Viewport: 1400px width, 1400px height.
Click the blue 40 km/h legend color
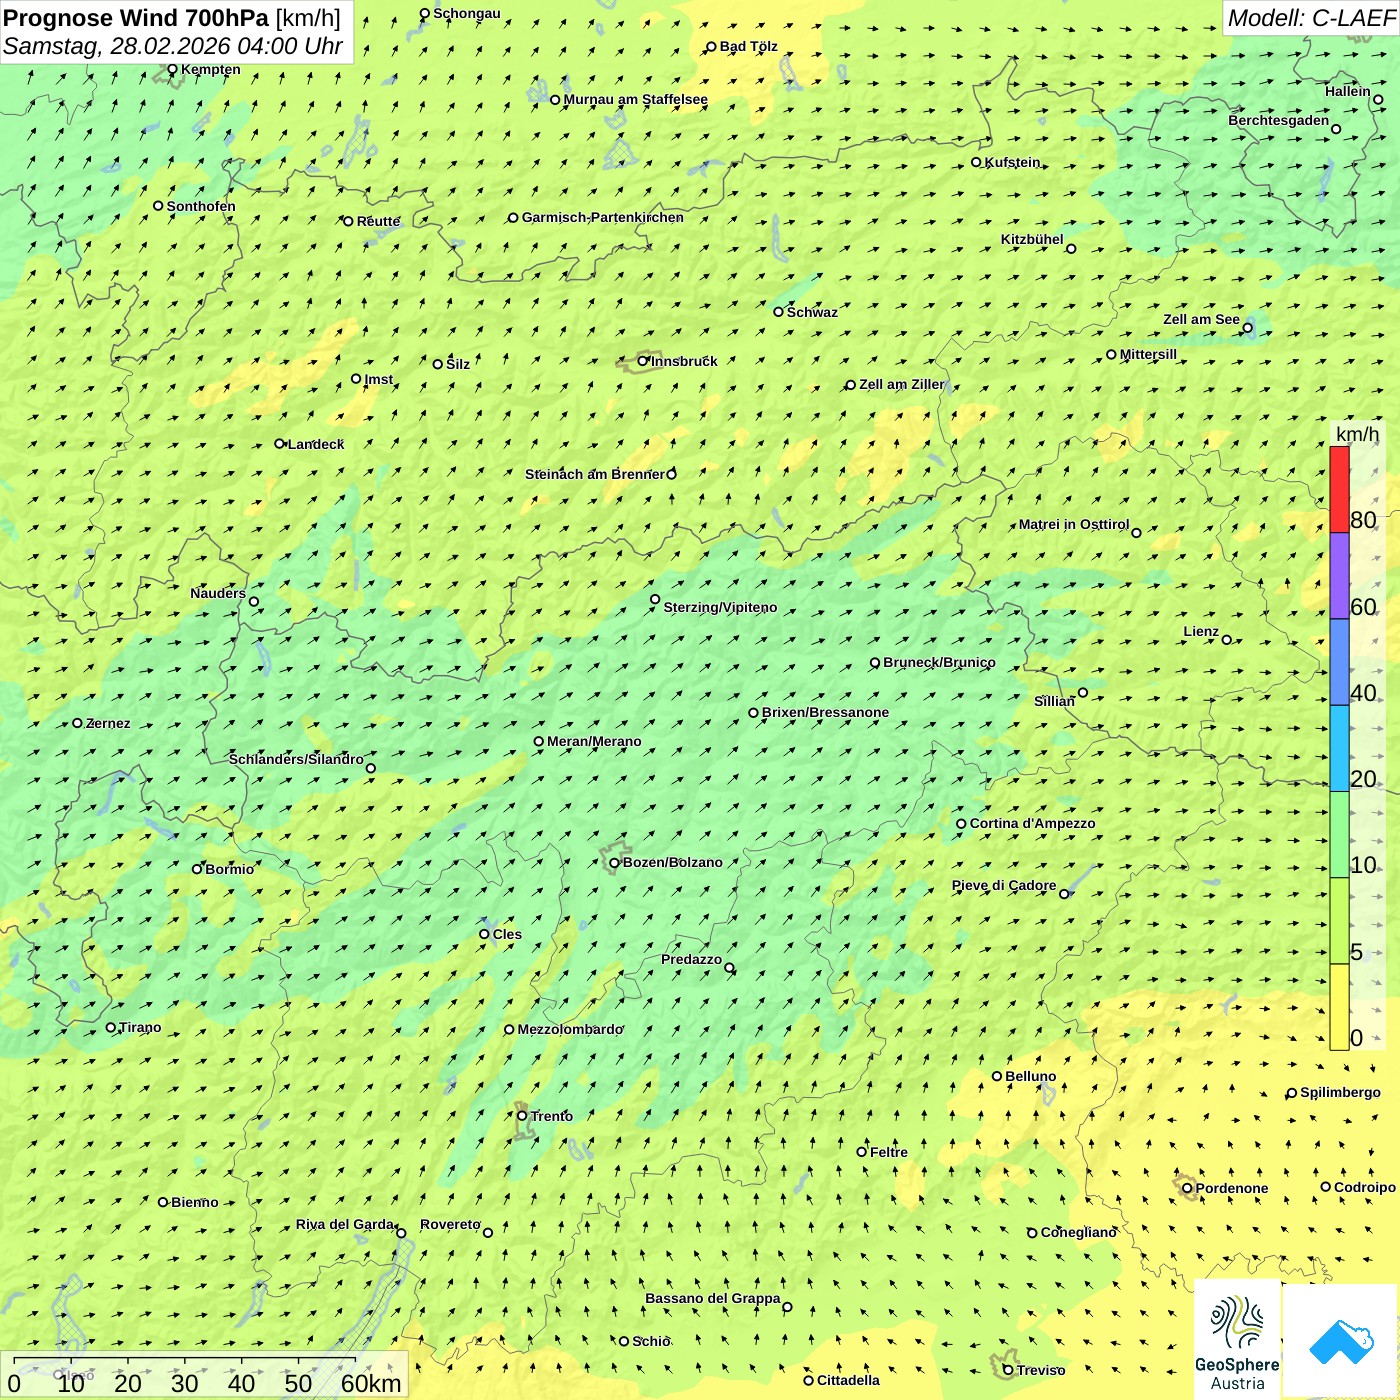point(1339,662)
